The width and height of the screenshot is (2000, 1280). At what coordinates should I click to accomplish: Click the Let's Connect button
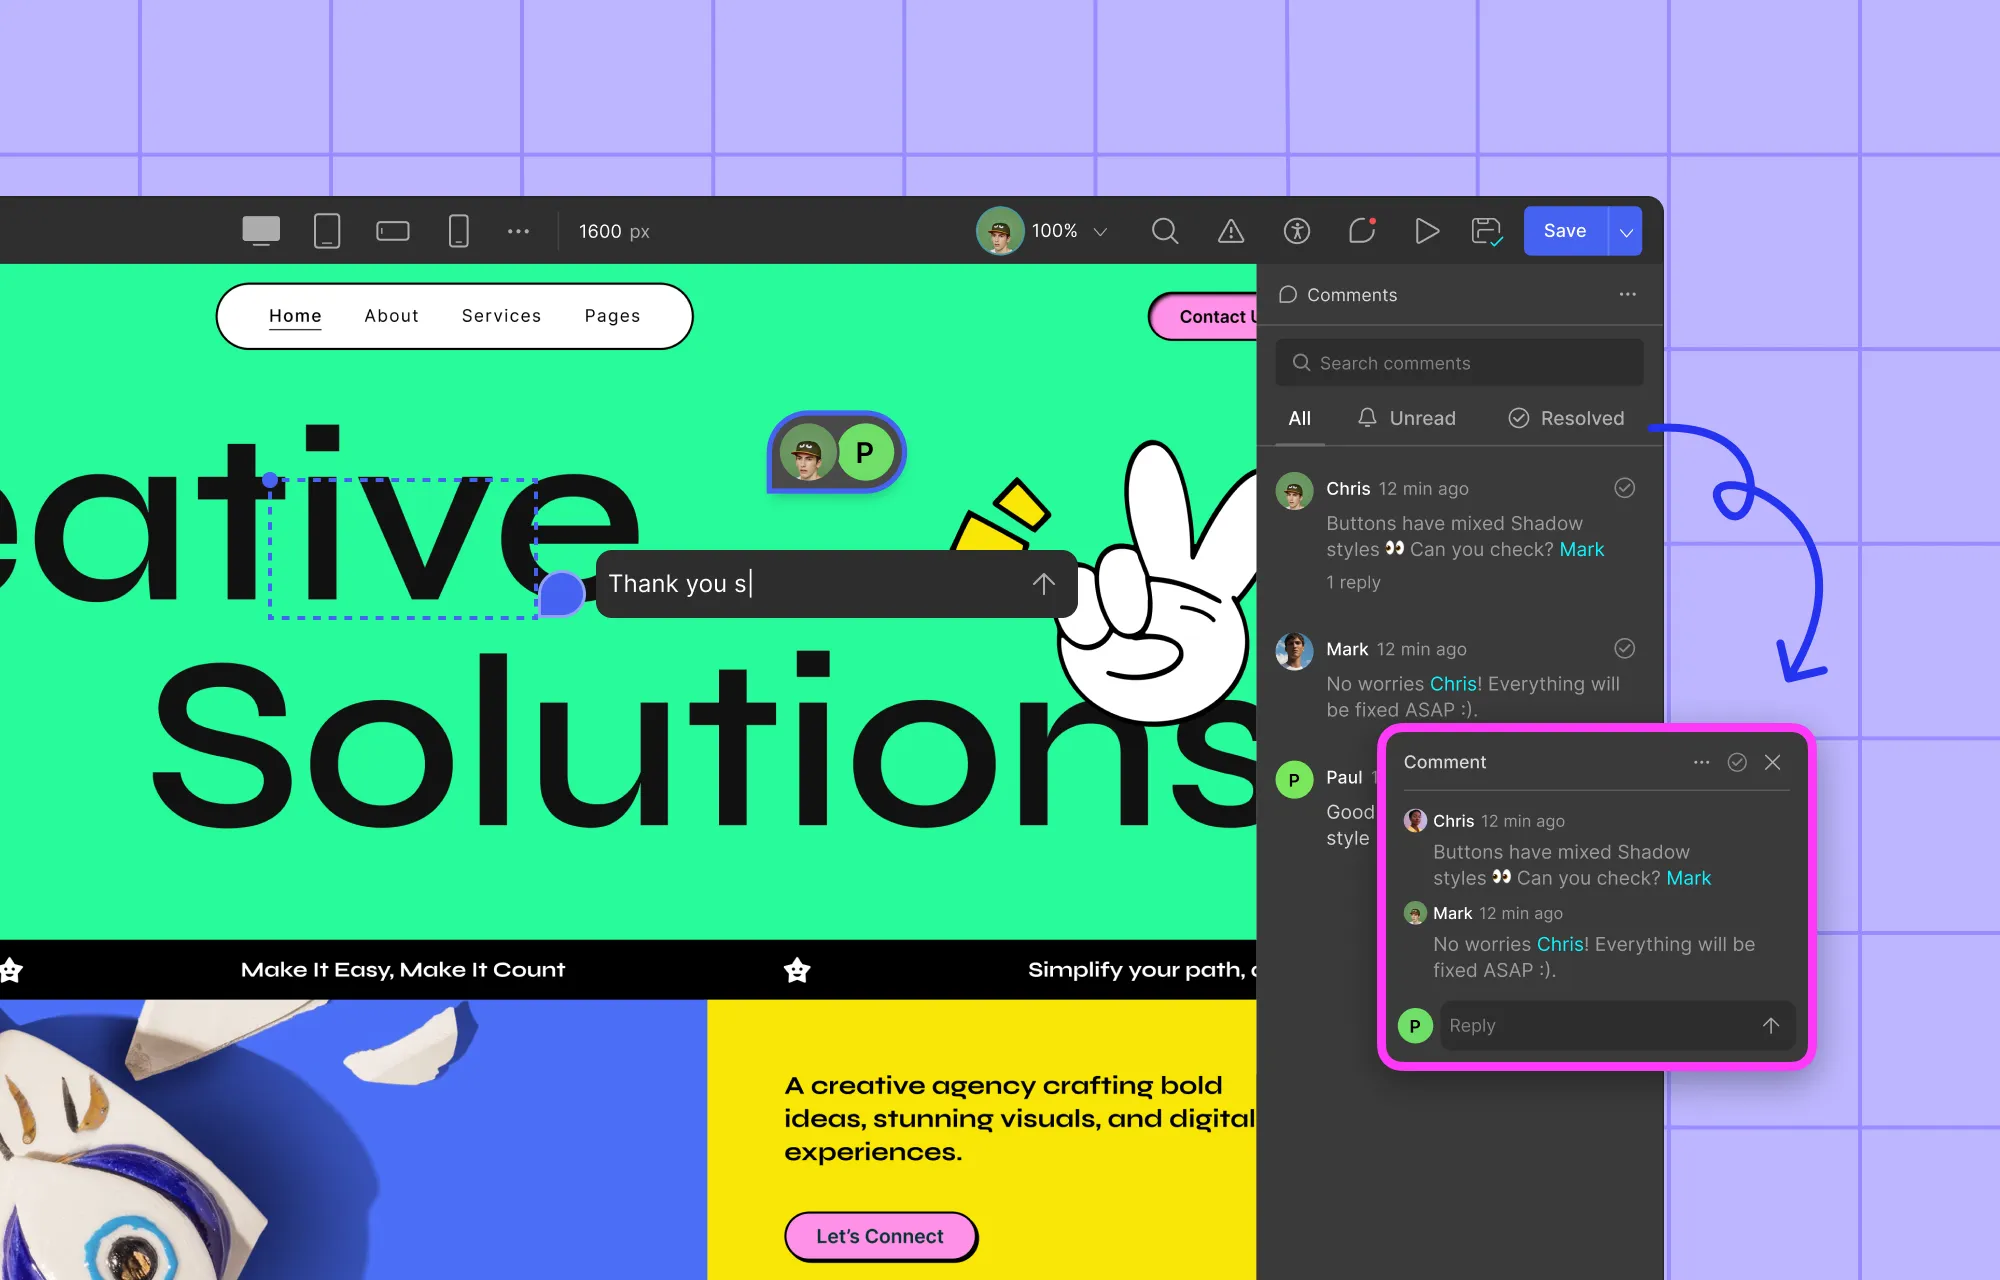(x=880, y=1237)
